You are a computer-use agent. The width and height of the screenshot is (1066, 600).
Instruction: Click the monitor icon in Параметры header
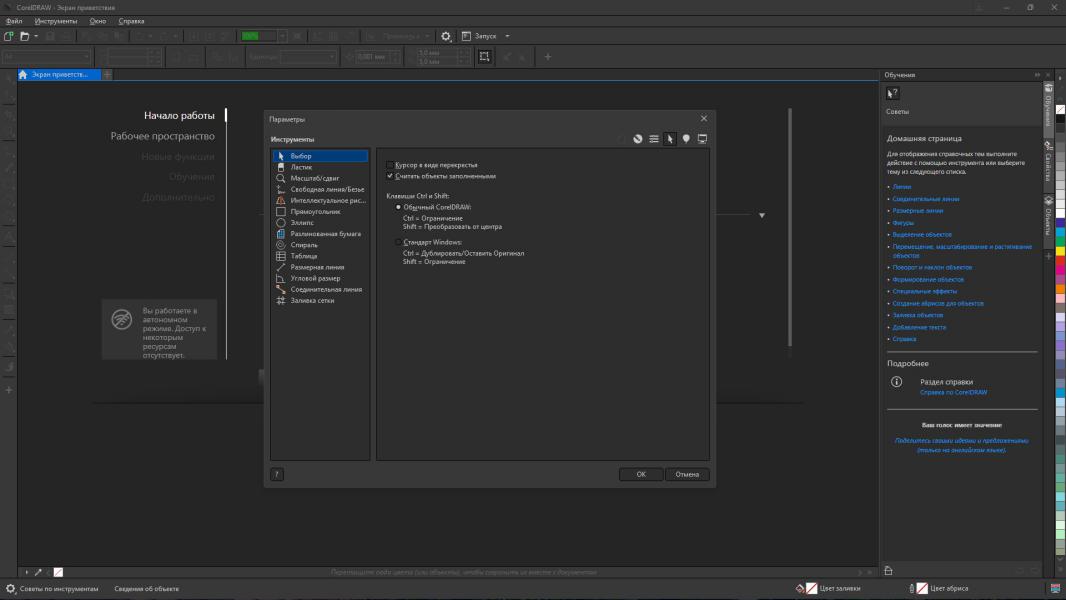702,139
